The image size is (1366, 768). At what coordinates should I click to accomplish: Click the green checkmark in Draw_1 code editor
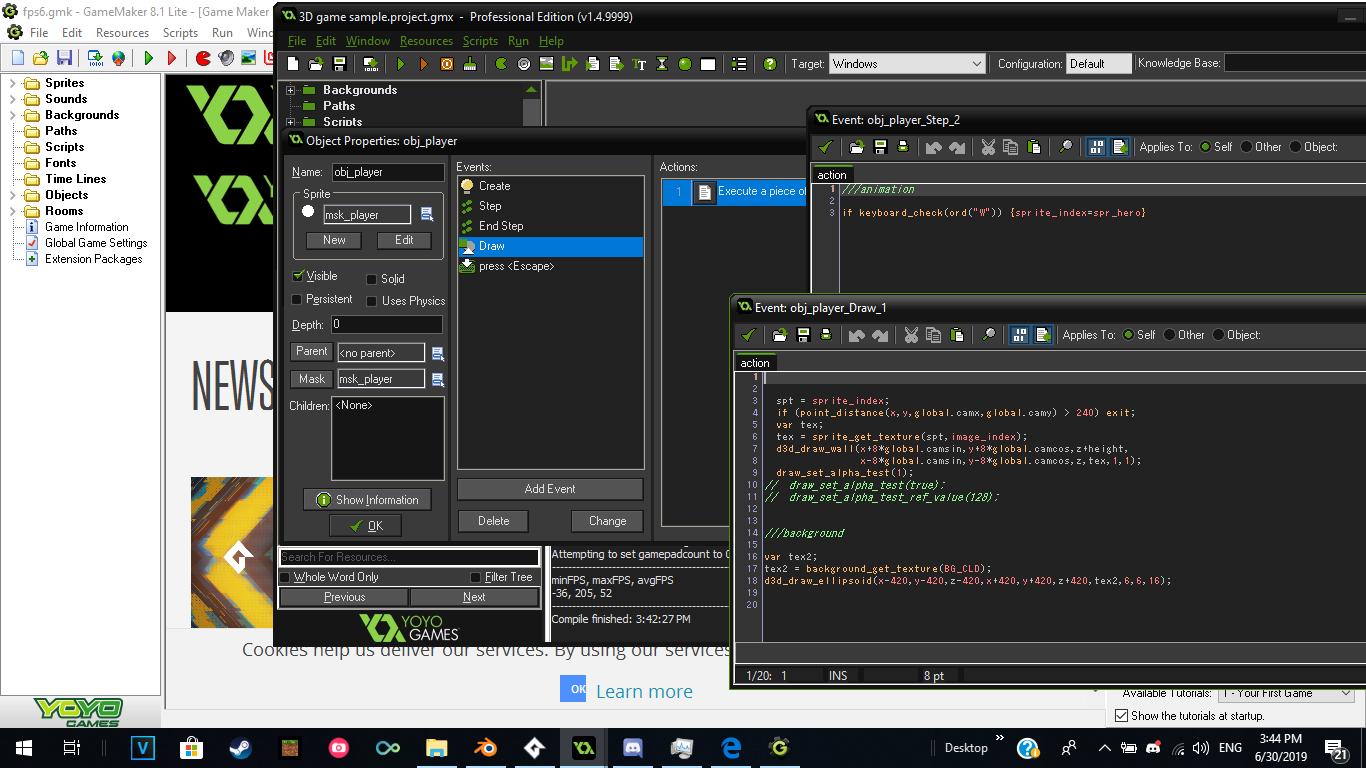click(747, 335)
